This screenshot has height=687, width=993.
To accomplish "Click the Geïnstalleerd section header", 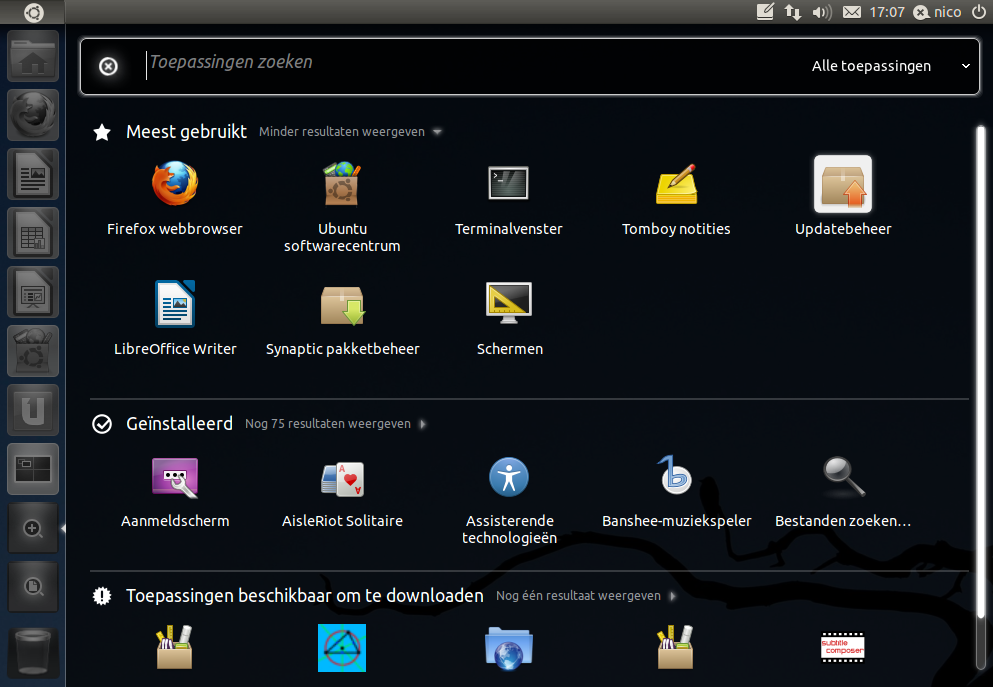I will click(179, 424).
